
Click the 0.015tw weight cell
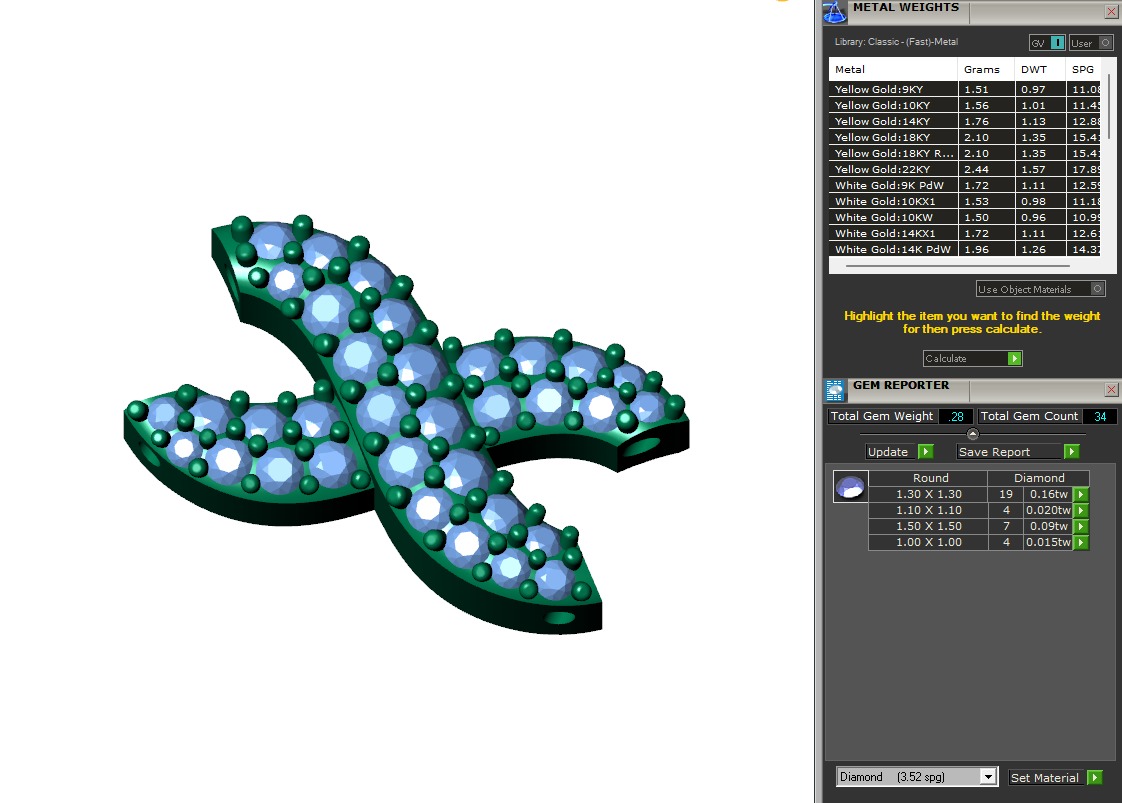click(1049, 542)
